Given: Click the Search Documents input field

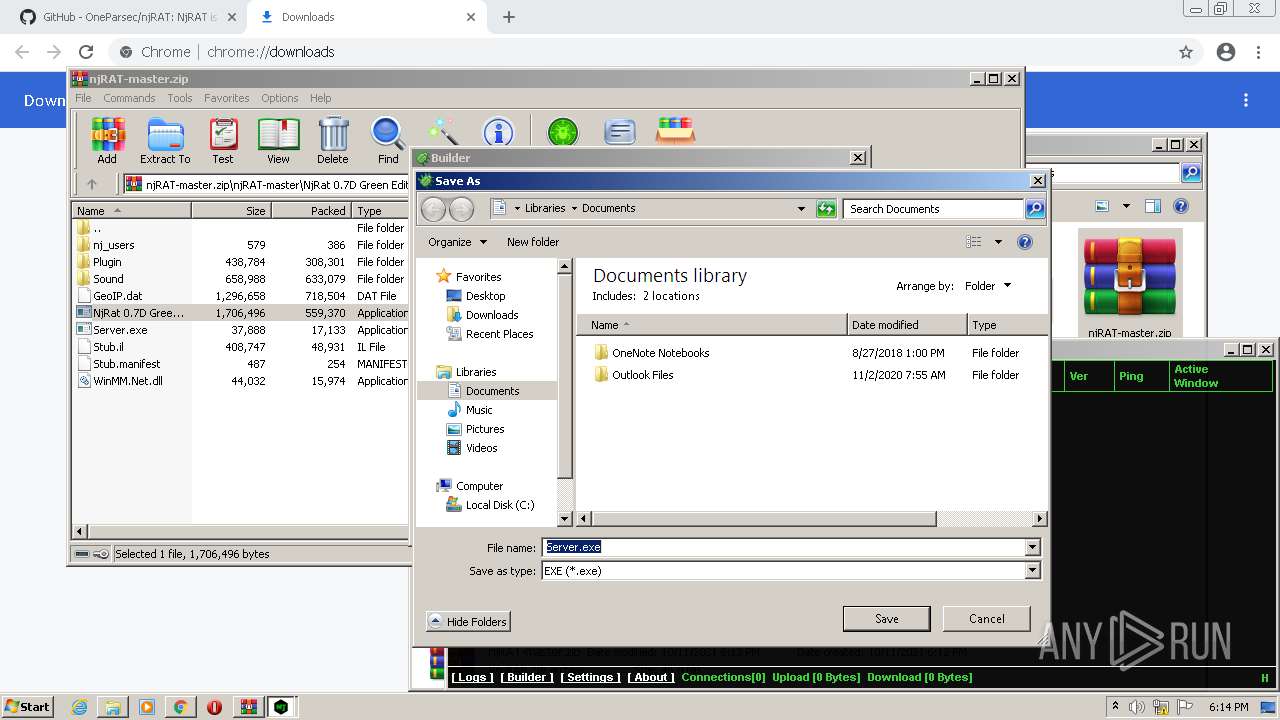Looking at the screenshot, I should [x=934, y=209].
